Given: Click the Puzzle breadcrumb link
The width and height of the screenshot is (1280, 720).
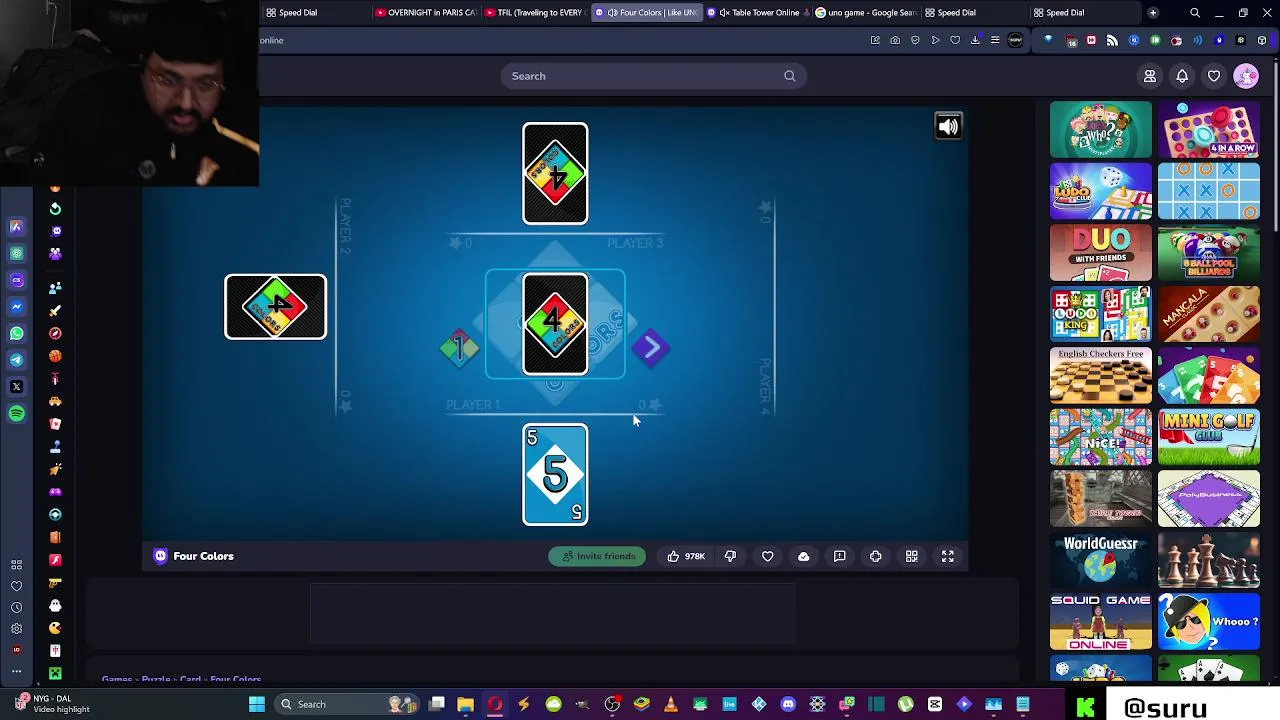Looking at the screenshot, I should [x=156, y=680].
